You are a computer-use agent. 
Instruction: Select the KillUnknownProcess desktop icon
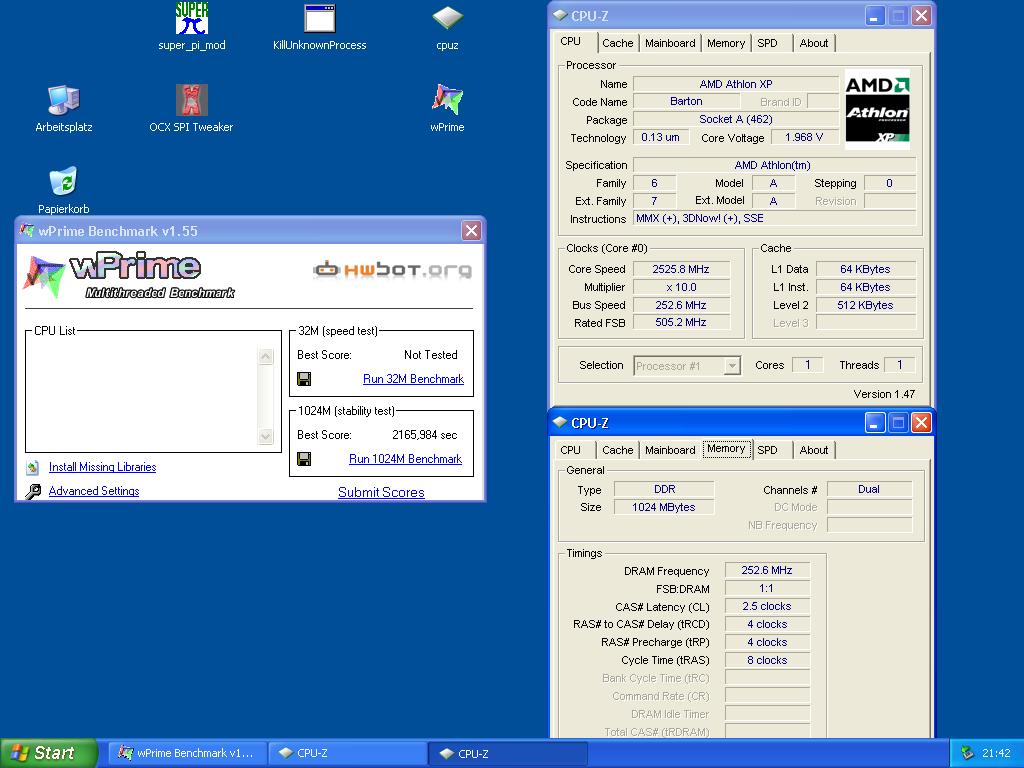(319, 19)
